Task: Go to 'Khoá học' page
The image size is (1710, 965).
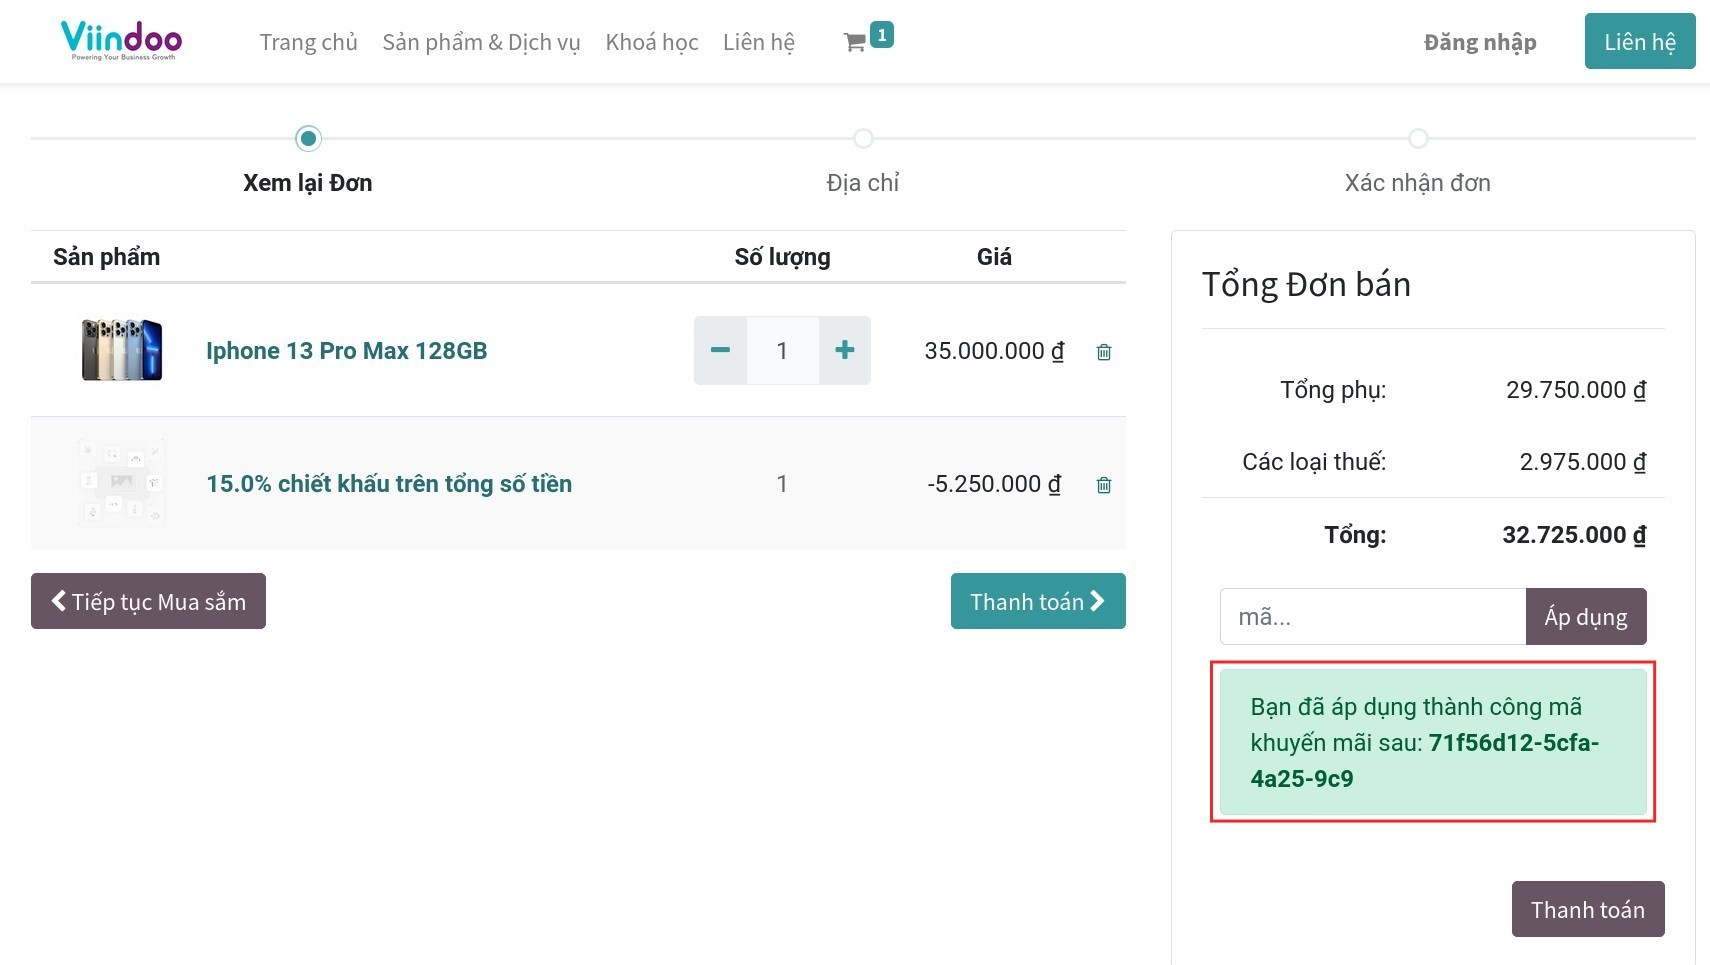Action: (x=651, y=42)
